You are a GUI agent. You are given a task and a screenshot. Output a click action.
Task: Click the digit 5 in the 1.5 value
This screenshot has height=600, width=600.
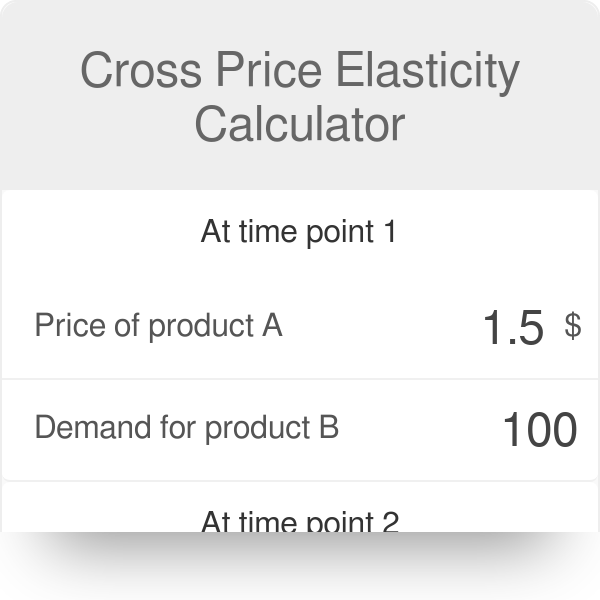click(x=530, y=327)
